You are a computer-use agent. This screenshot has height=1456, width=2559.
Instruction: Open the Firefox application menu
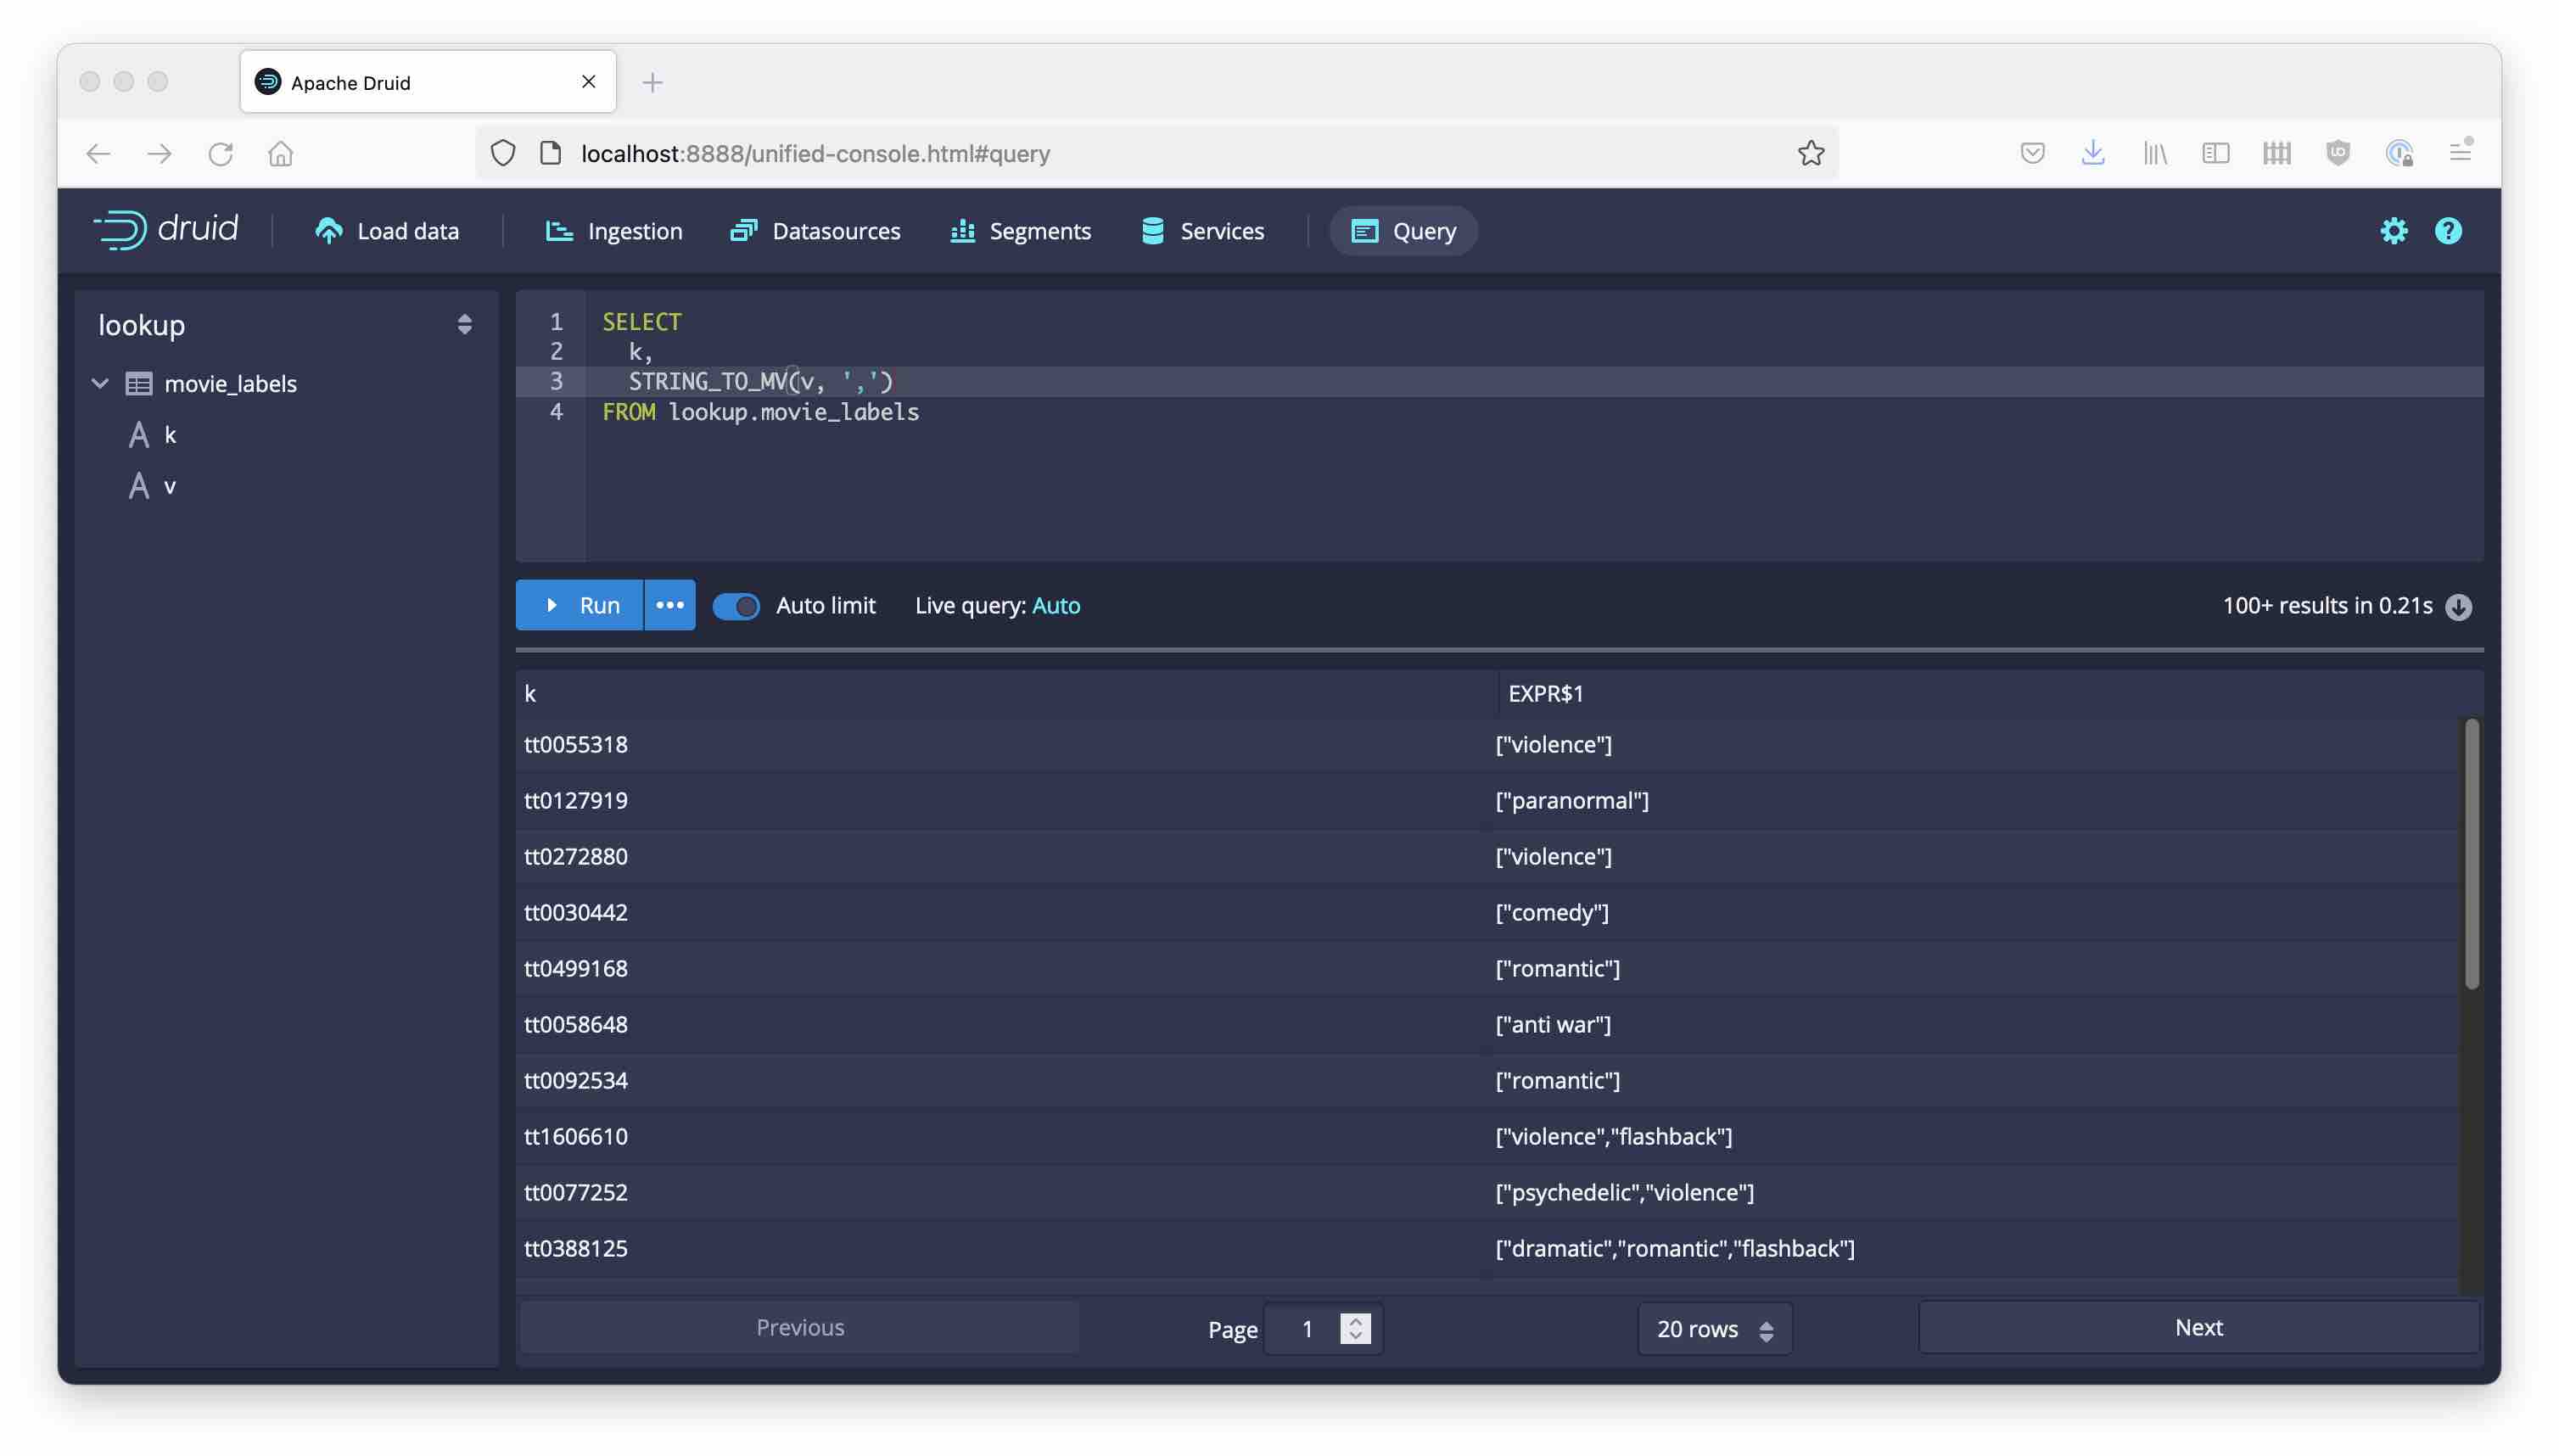(2459, 153)
